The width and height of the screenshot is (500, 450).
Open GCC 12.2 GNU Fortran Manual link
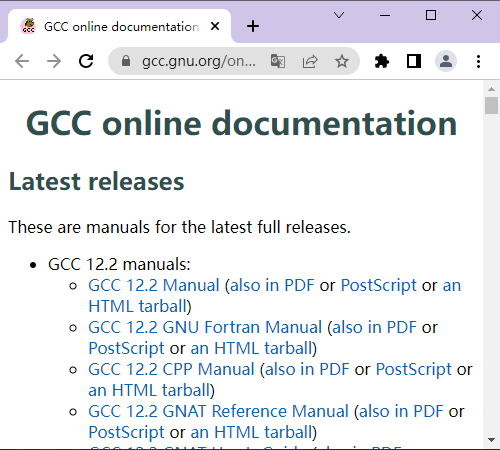205,327
